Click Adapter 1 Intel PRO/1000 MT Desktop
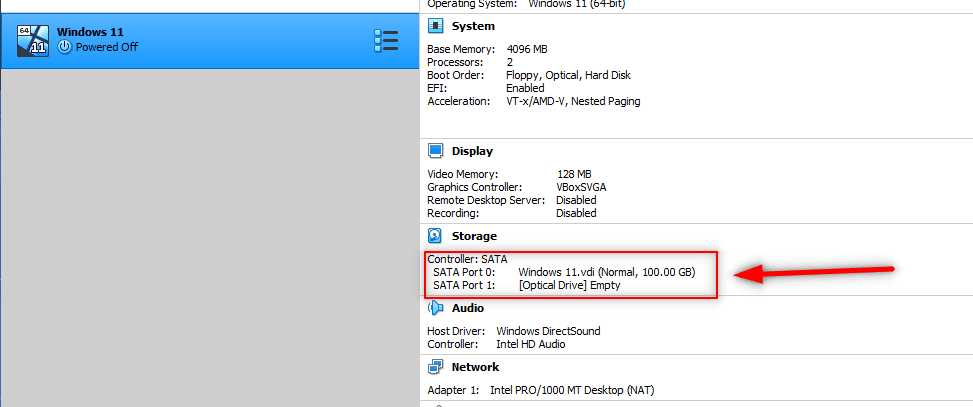The width and height of the screenshot is (973, 407). (x=572, y=391)
